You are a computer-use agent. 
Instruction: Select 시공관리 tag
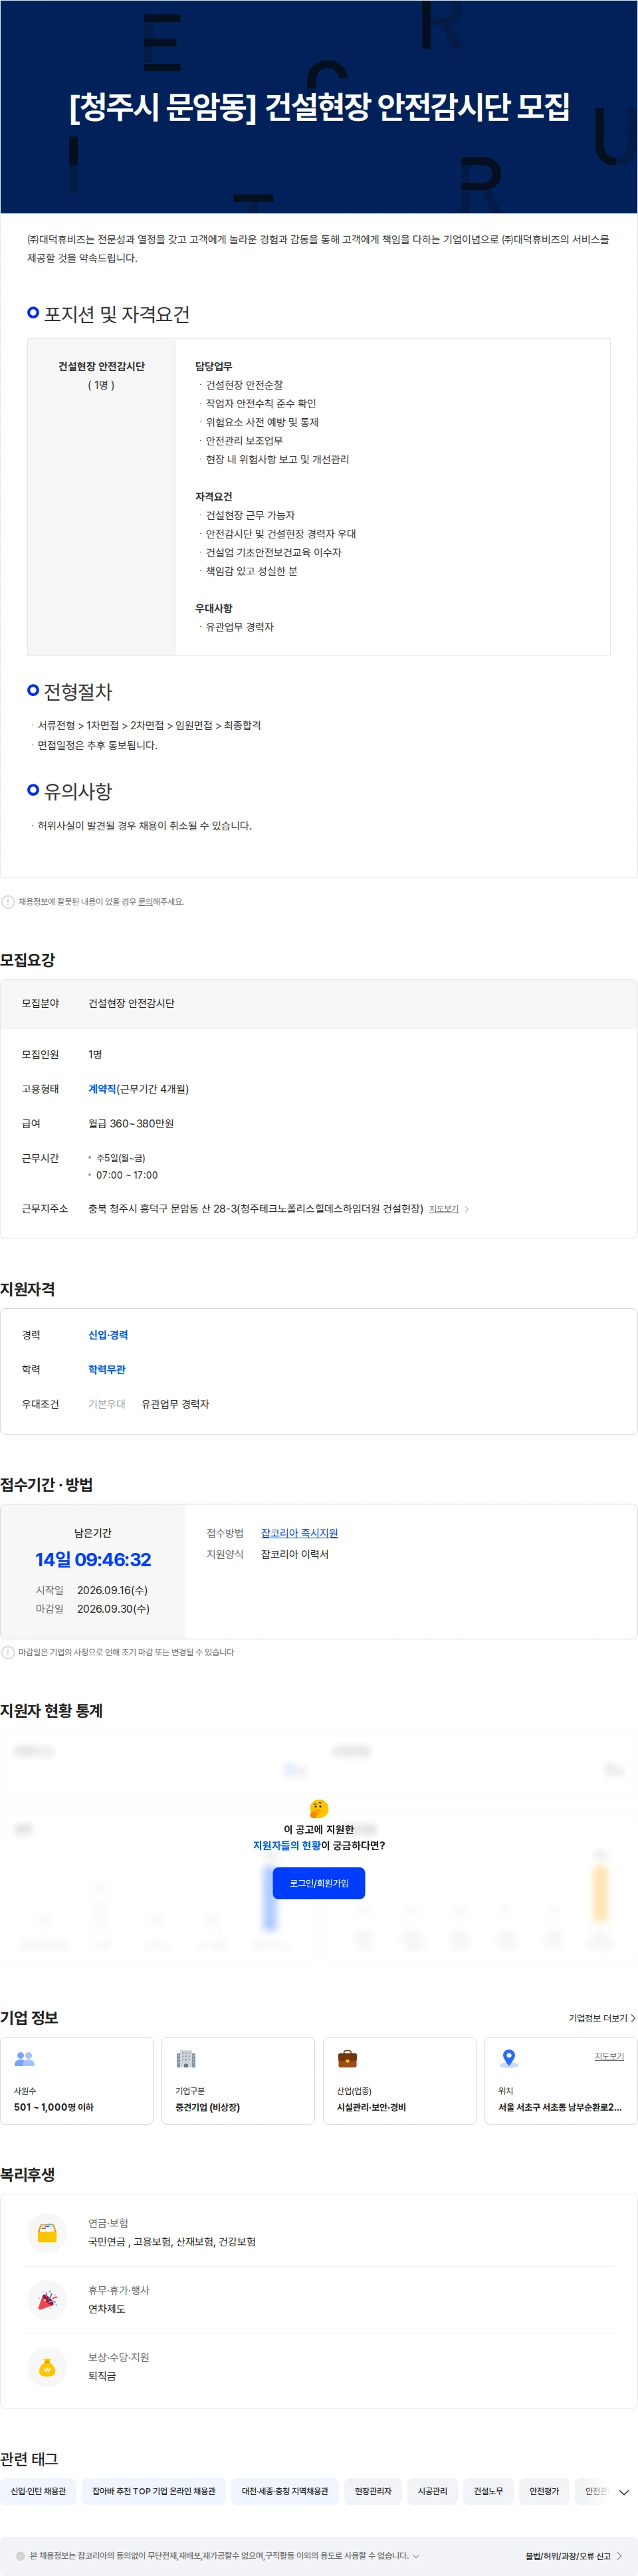click(x=432, y=2491)
